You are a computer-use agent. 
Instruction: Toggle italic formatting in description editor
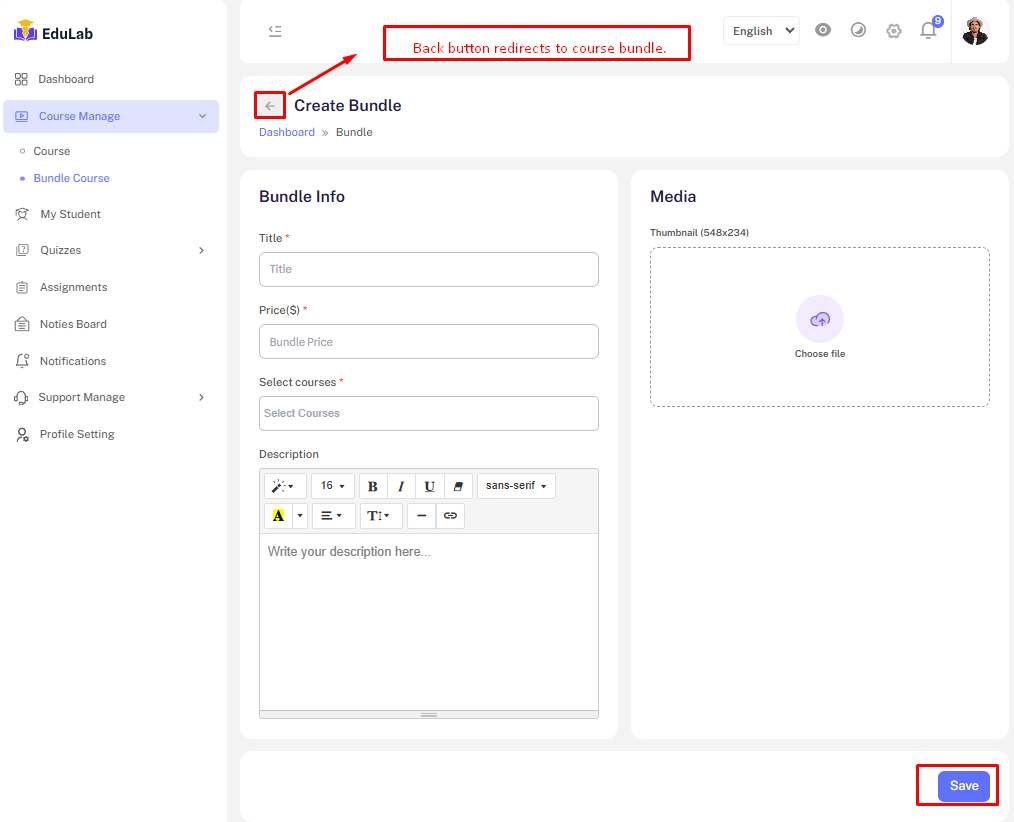[x=401, y=486]
